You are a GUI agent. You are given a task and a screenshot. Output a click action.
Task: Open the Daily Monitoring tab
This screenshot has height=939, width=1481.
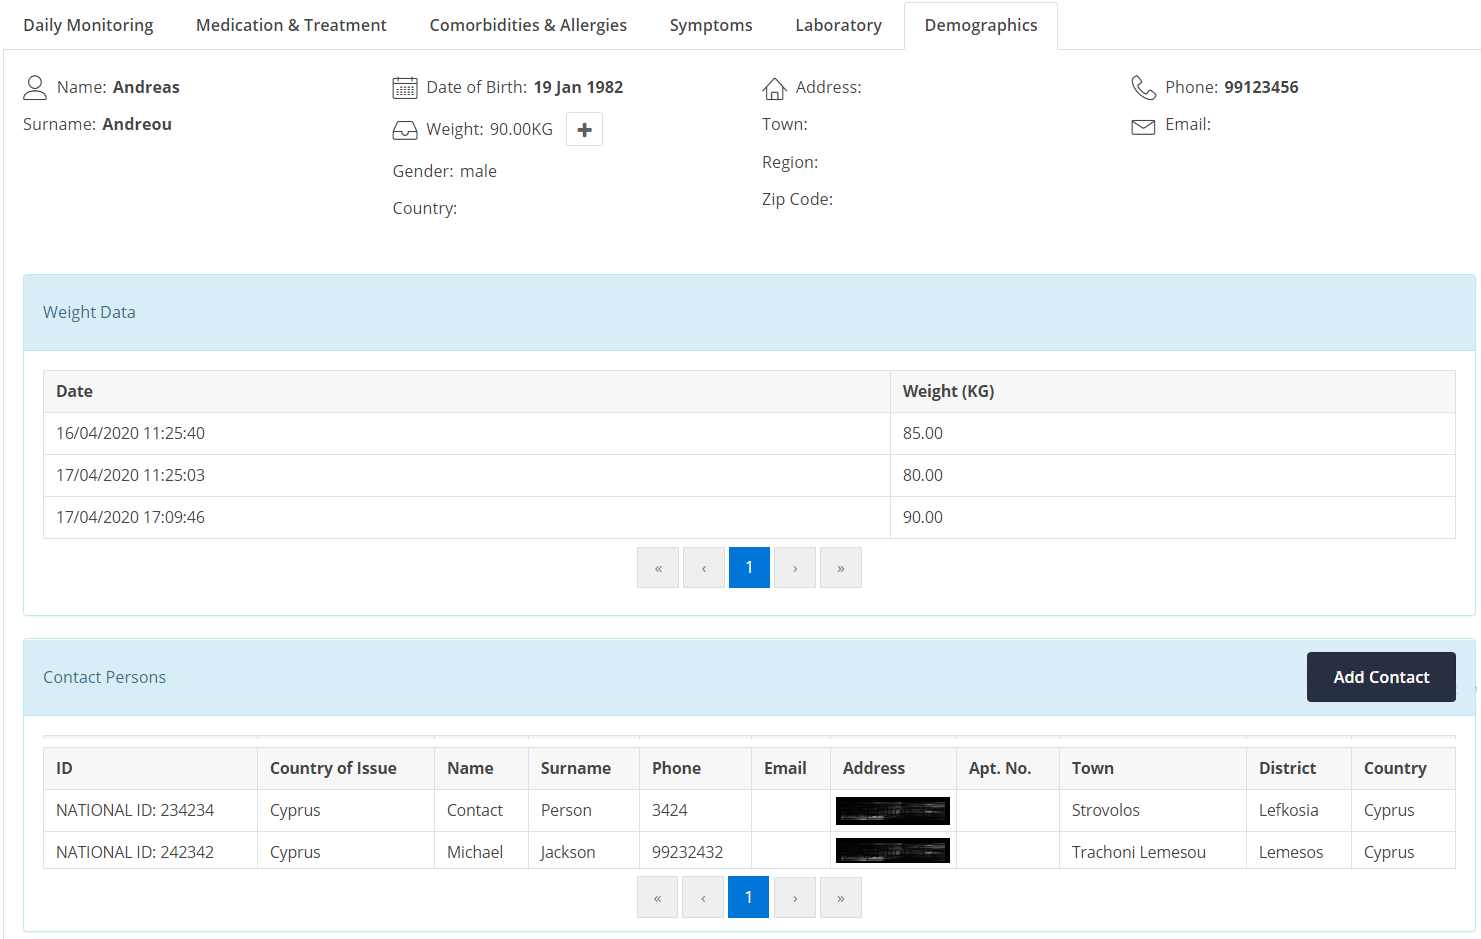88,25
